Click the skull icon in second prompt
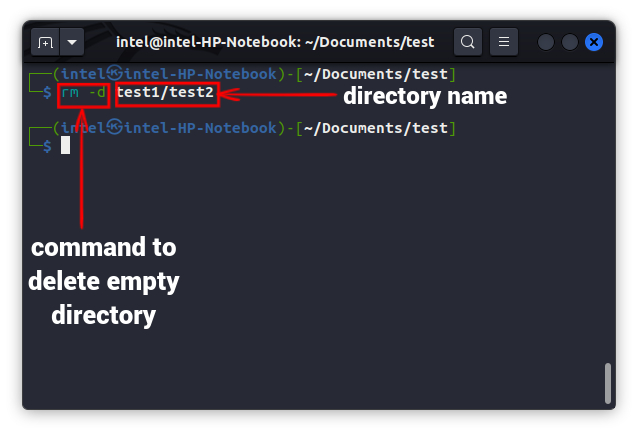The height and width of the screenshot is (434, 638). tap(115, 128)
